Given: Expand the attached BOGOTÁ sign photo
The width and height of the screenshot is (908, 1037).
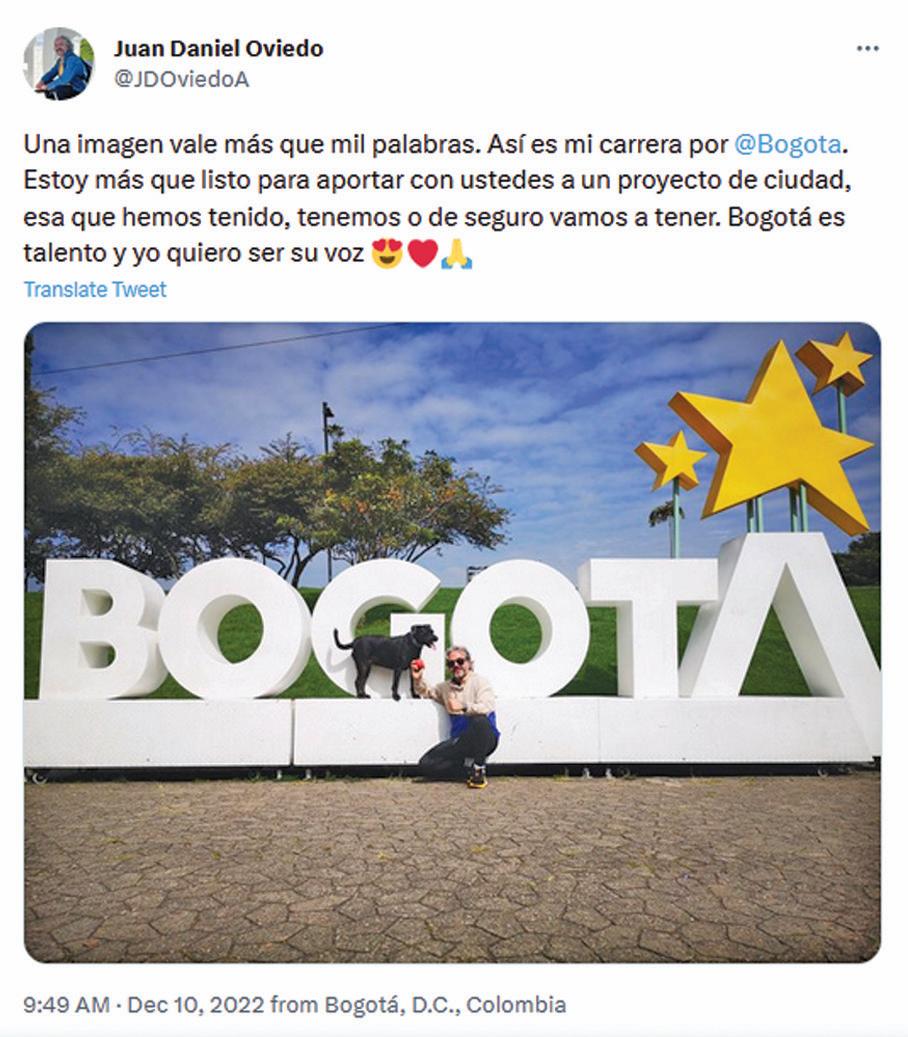Looking at the screenshot, I should [x=452, y=642].
